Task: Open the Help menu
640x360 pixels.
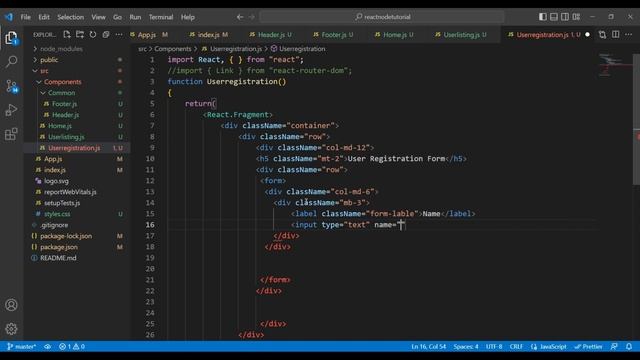Action: 188,17
